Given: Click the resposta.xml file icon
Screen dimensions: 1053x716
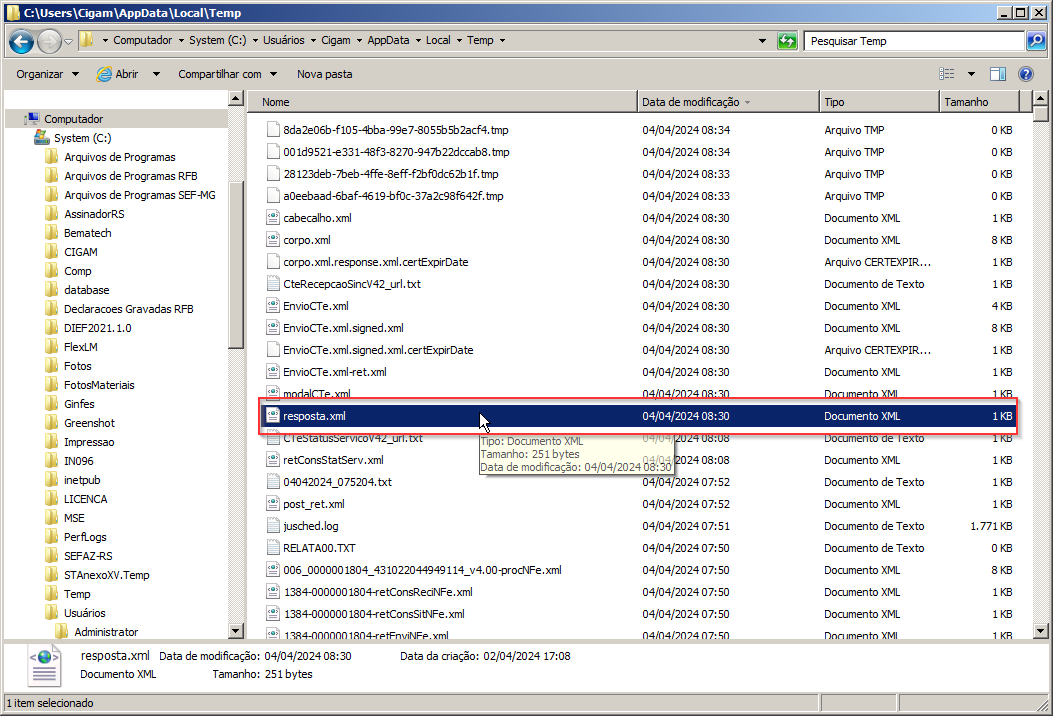Looking at the screenshot, I should (273, 416).
